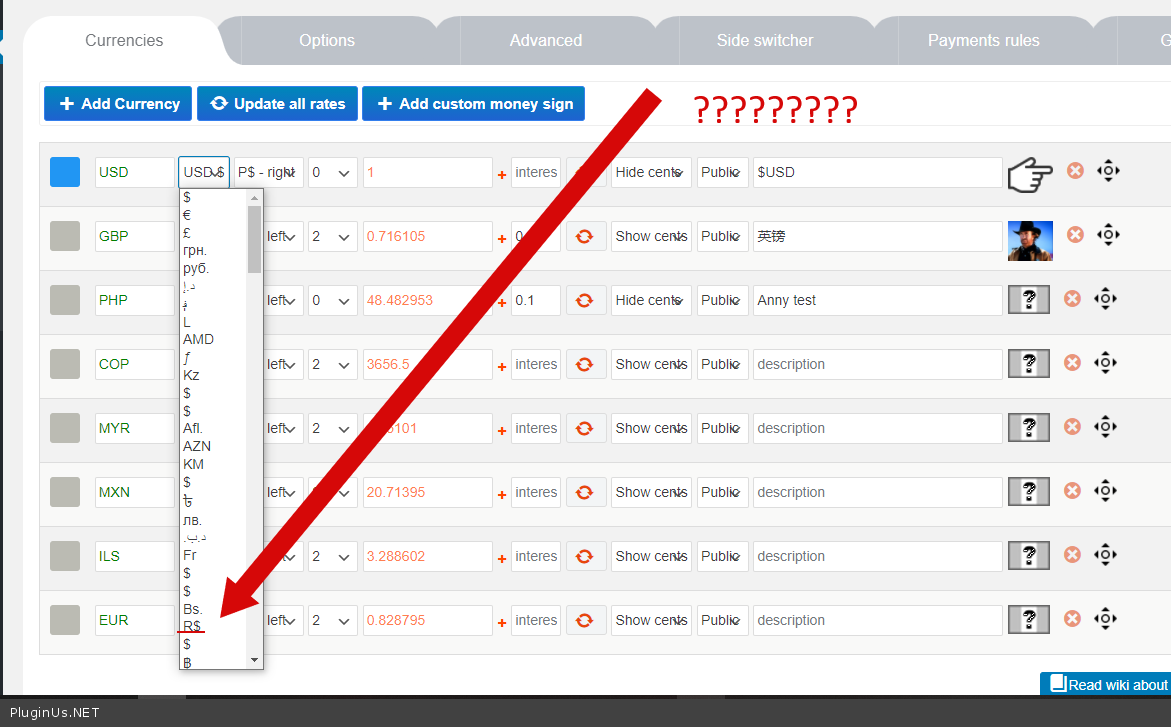
Task: Click the Add Currency button
Action: tap(118, 104)
